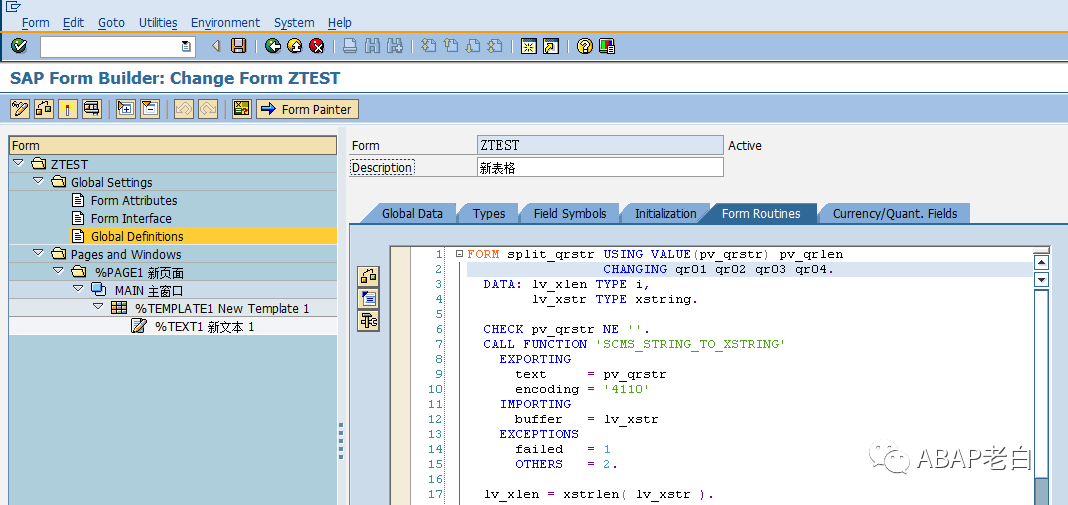
Task: Click the Check form hierarchy icon
Action: (44, 109)
